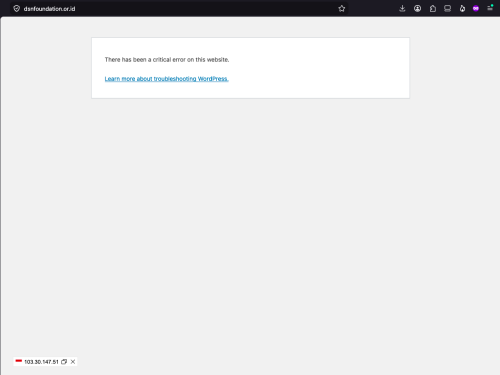
Task: Open the downloads panel
Action: pyautogui.click(x=402, y=9)
